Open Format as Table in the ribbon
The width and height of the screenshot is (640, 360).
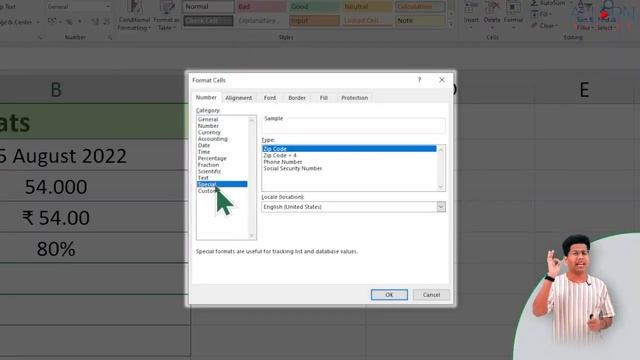point(166,16)
